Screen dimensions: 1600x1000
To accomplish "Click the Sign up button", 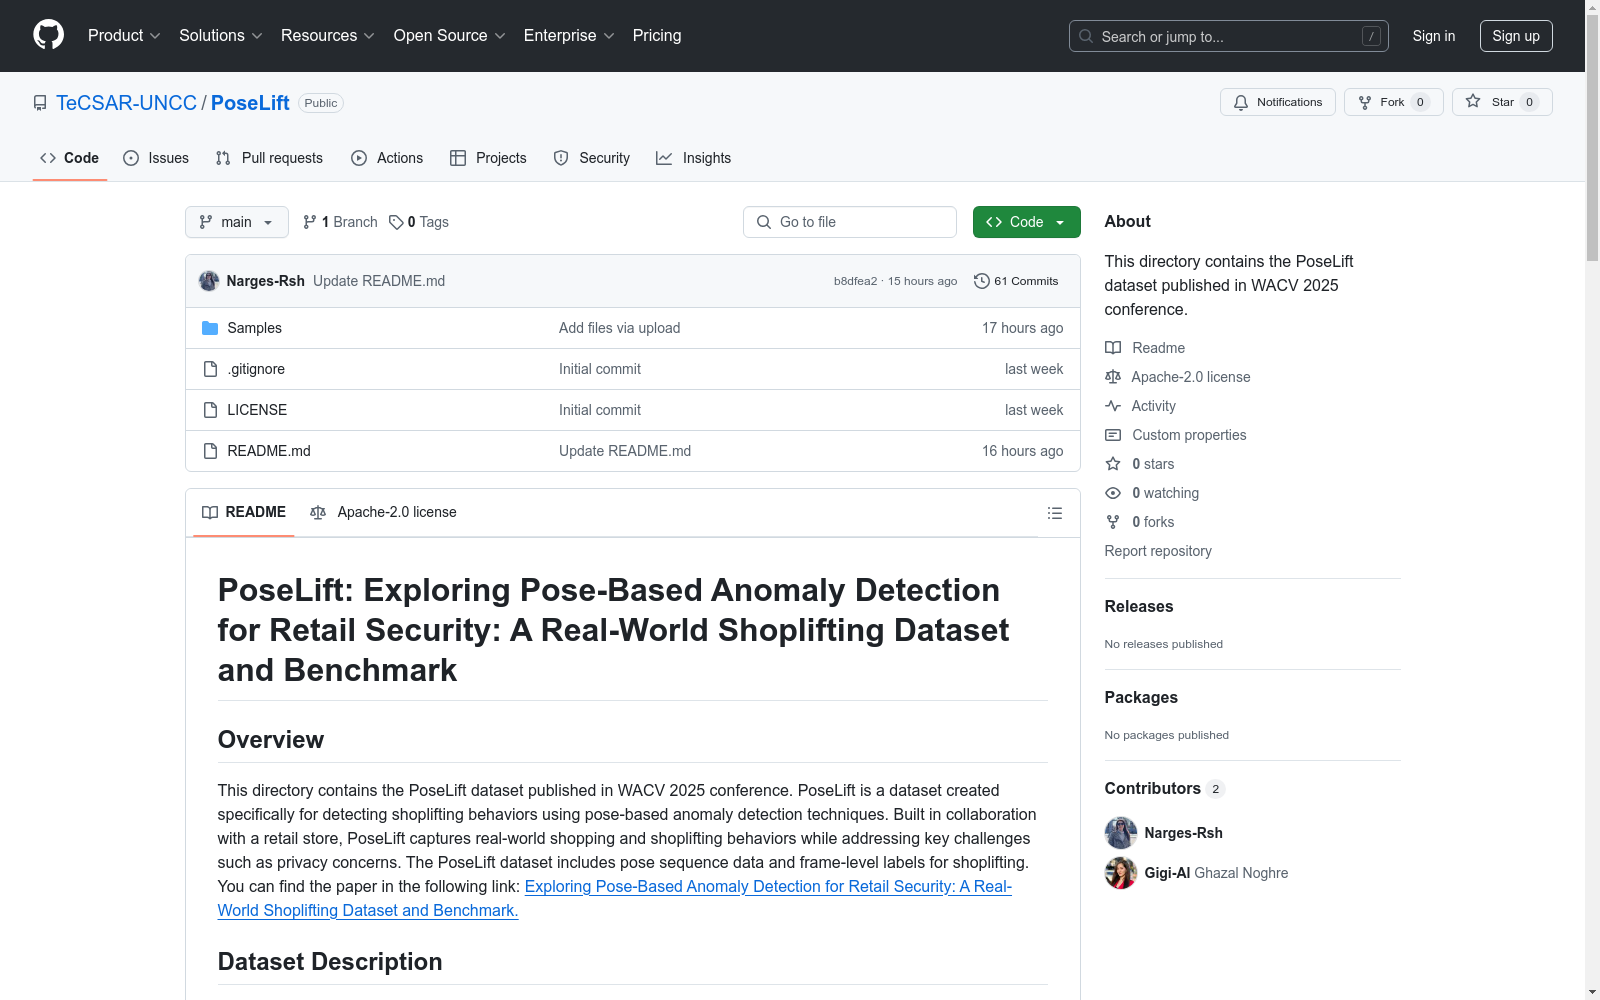I will [1515, 36].
